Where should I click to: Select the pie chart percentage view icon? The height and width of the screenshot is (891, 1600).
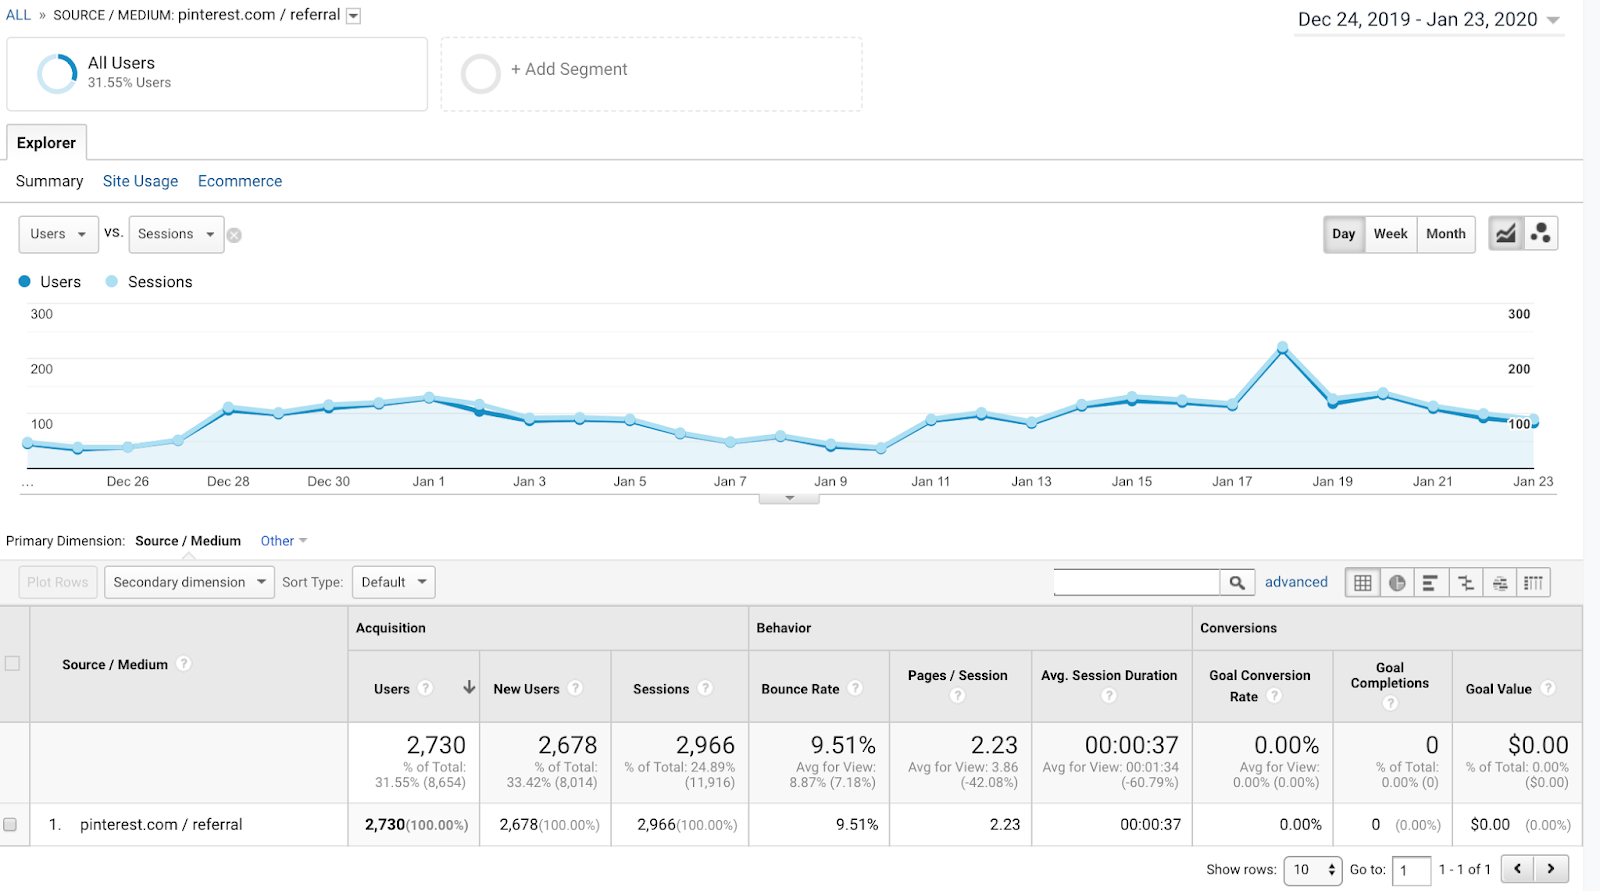coord(1397,583)
